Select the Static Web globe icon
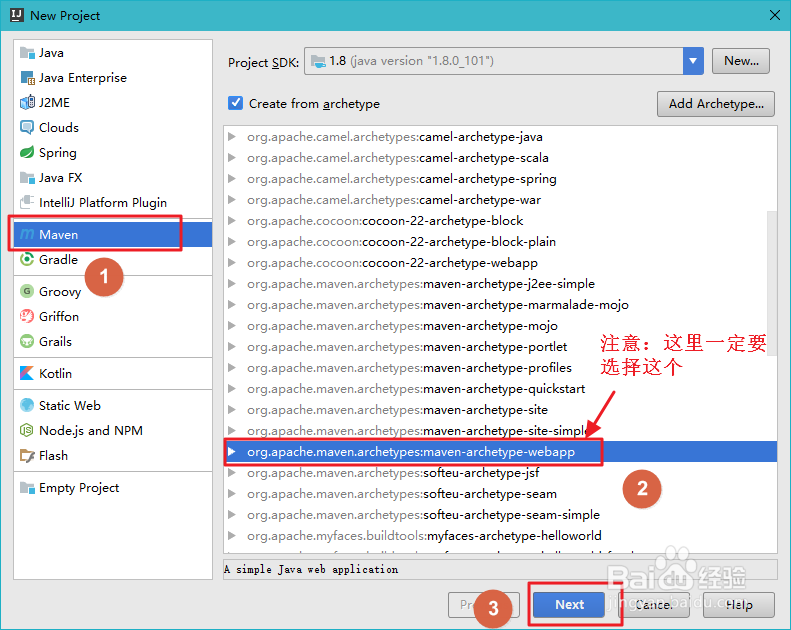The image size is (791, 630). click(x=27, y=405)
